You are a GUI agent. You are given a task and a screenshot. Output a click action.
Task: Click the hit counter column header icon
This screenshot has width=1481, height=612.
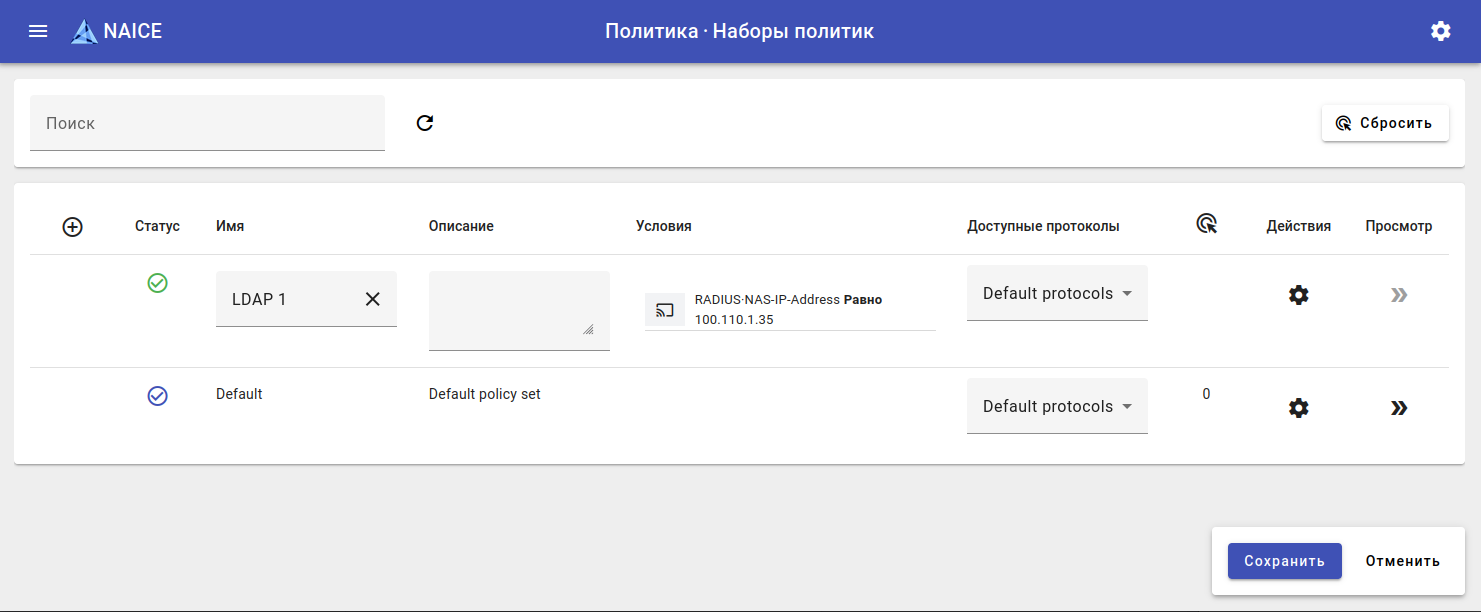1206,225
